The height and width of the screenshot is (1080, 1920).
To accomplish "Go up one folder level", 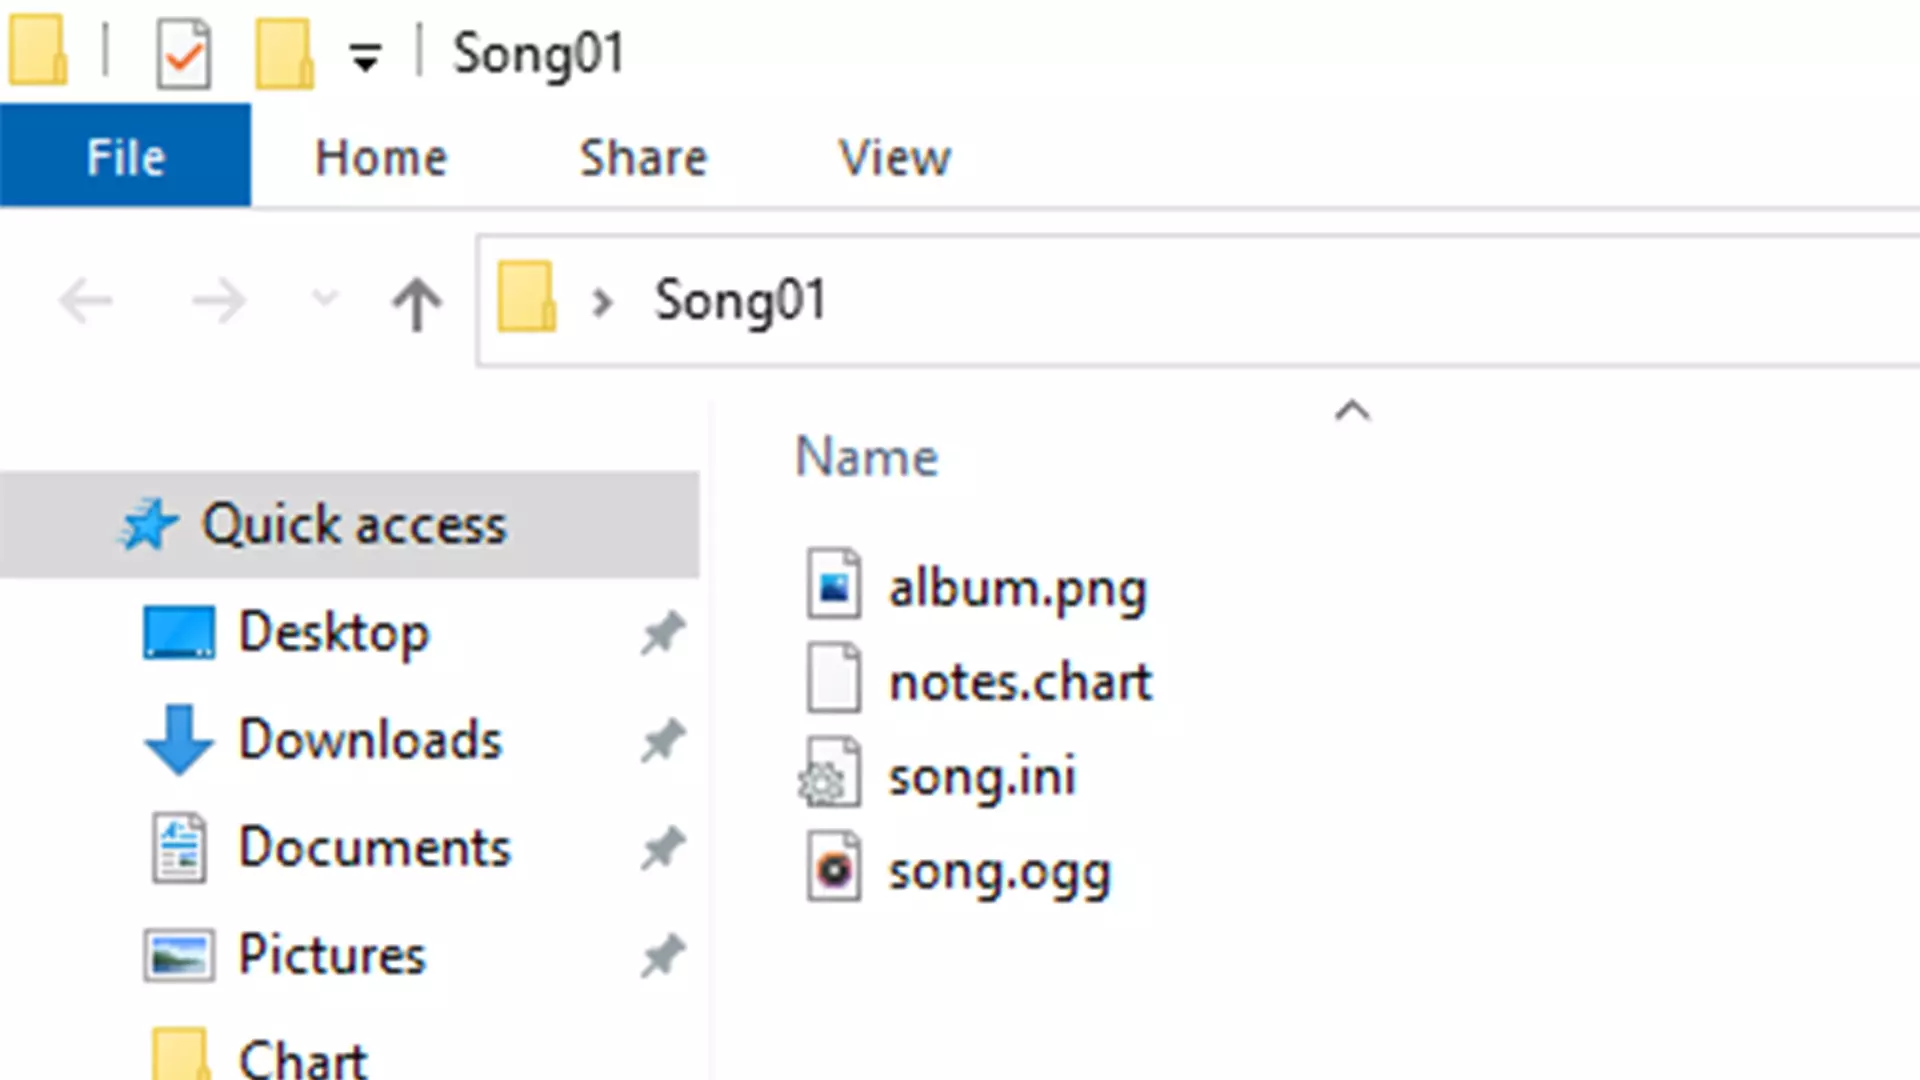I will [x=416, y=302].
